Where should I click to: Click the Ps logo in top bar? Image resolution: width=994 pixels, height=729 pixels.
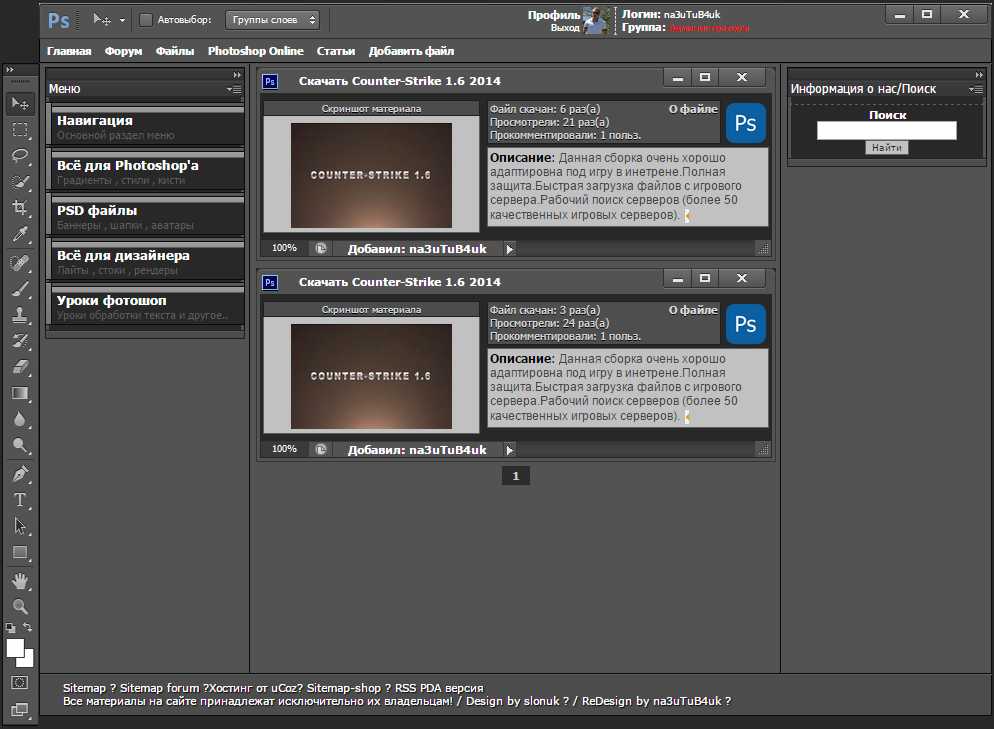pos(58,20)
